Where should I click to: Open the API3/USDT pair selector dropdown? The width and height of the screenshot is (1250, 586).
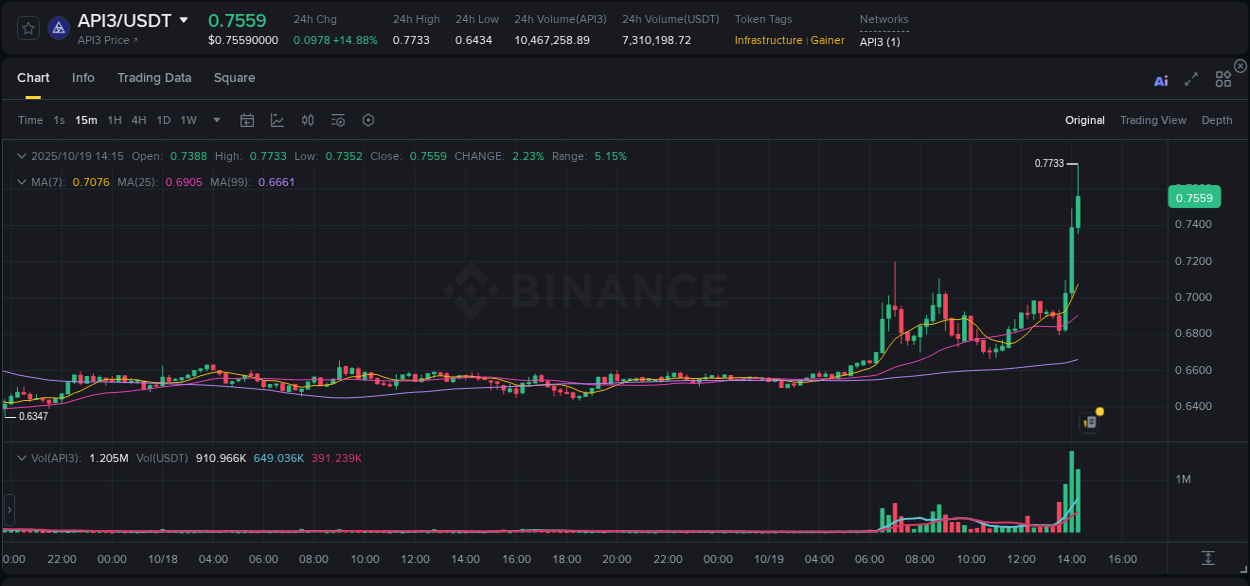point(183,19)
